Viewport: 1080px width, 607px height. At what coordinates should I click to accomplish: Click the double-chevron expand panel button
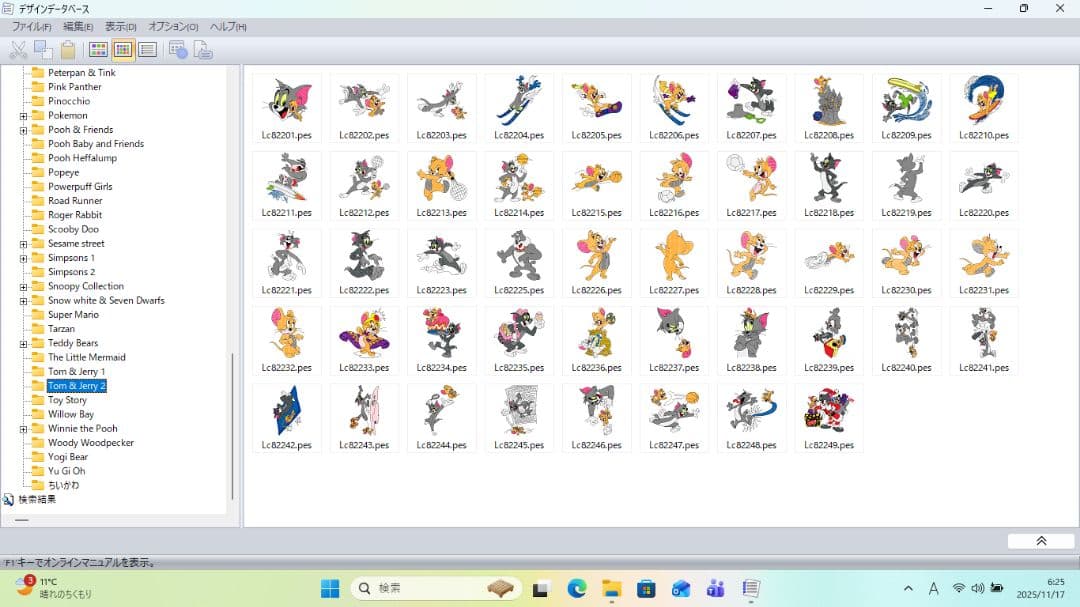pyautogui.click(x=1040, y=541)
